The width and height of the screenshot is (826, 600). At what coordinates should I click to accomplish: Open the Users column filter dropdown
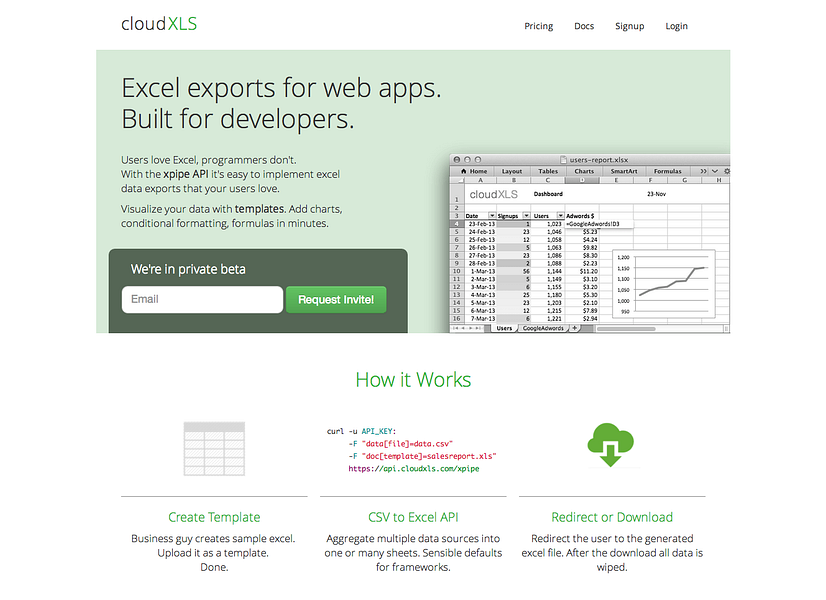[562, 215]
